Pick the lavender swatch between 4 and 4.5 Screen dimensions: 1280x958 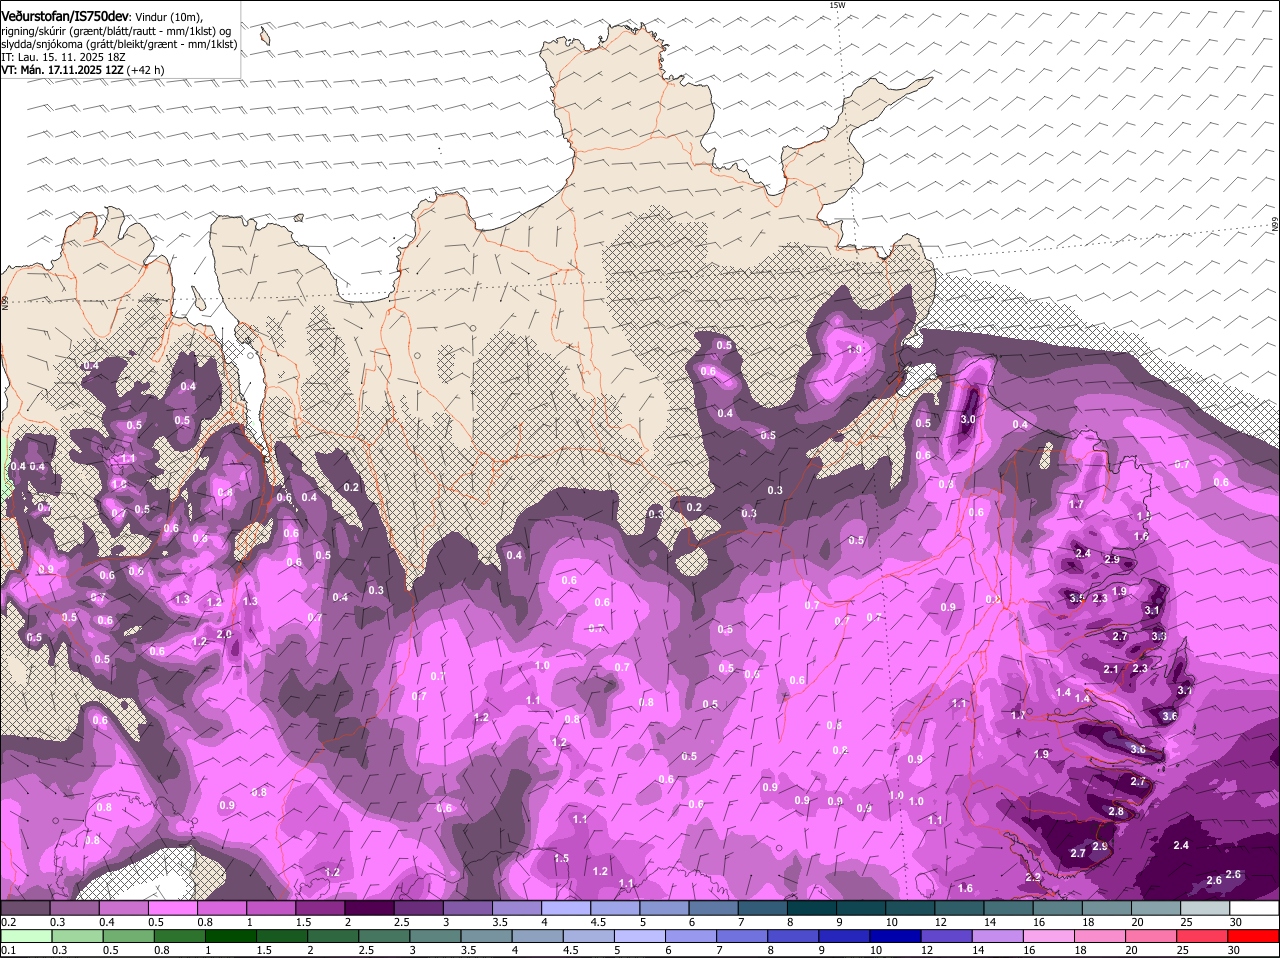click(x=564, y=907)
